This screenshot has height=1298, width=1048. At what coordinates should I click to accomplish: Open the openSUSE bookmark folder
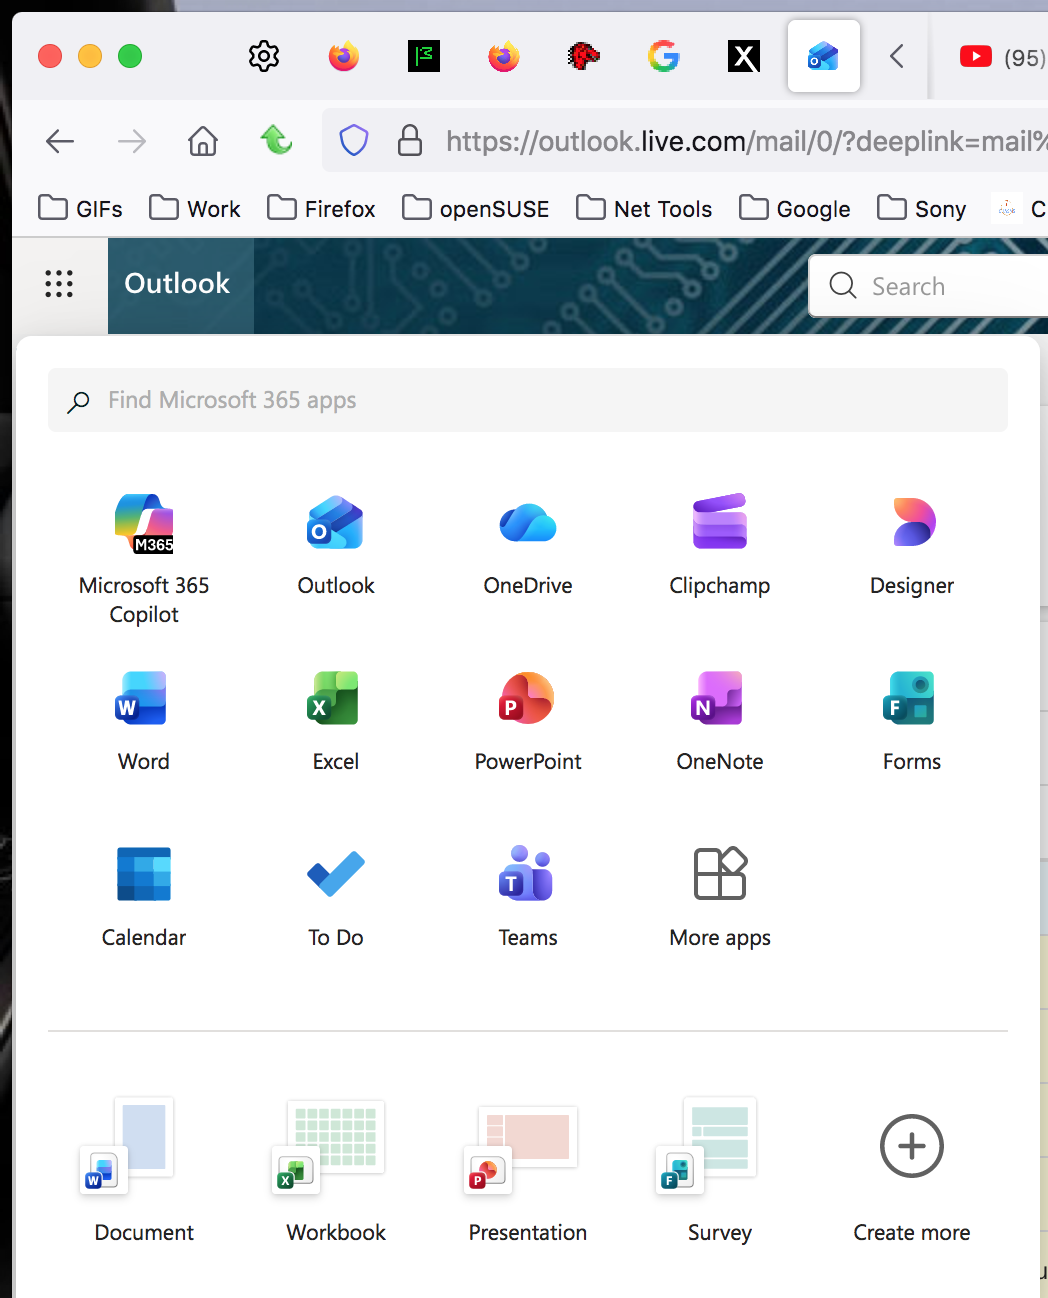tap(476, 208)
